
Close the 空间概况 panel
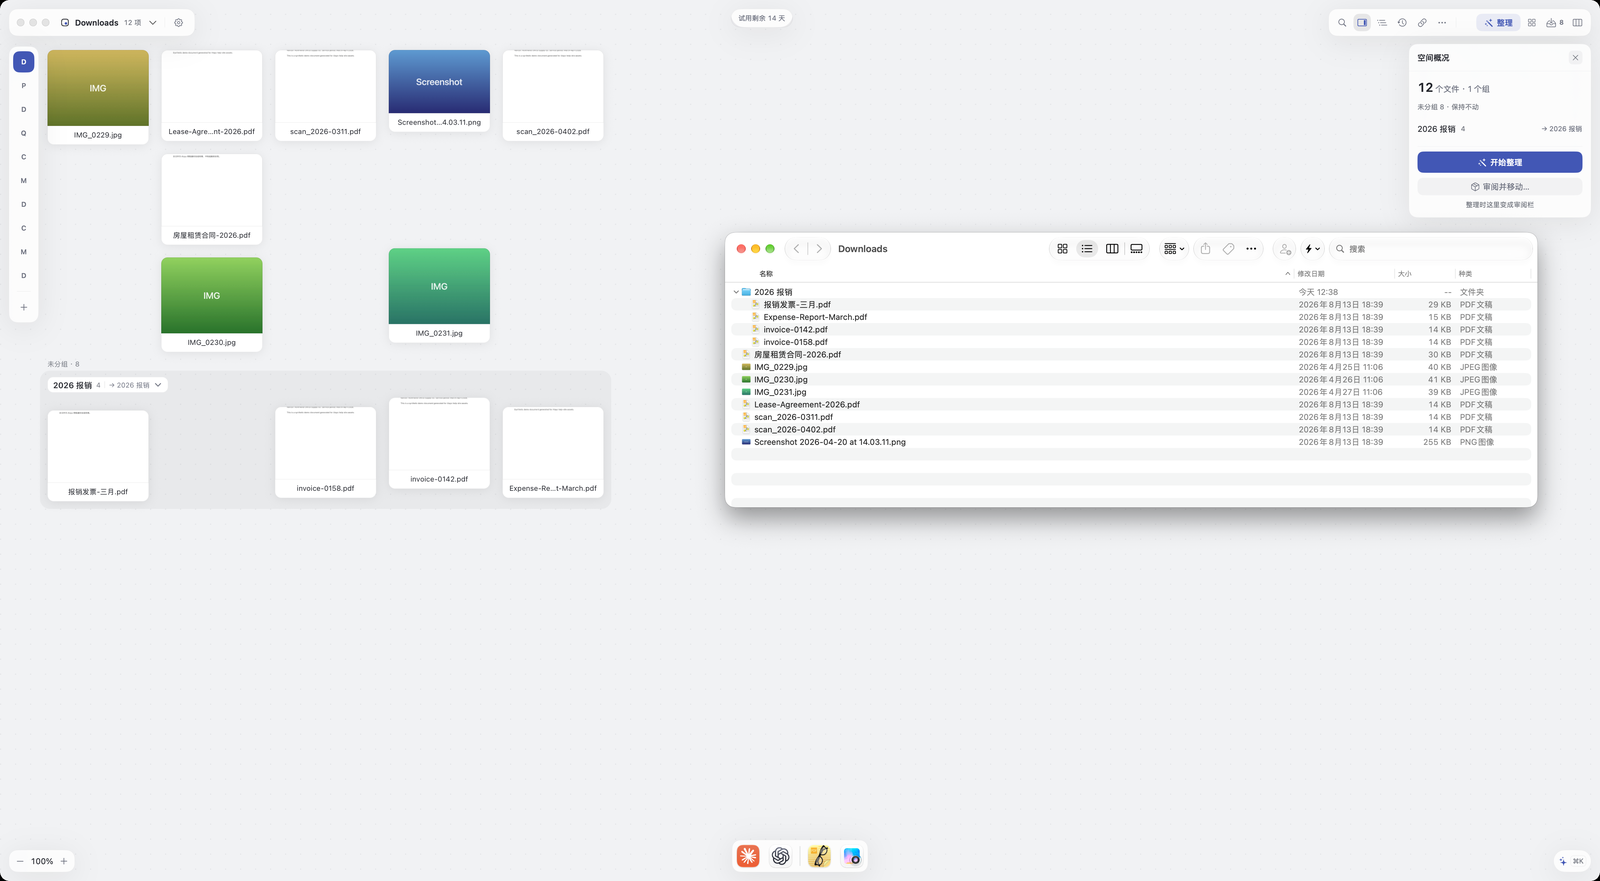point(1575,58)
